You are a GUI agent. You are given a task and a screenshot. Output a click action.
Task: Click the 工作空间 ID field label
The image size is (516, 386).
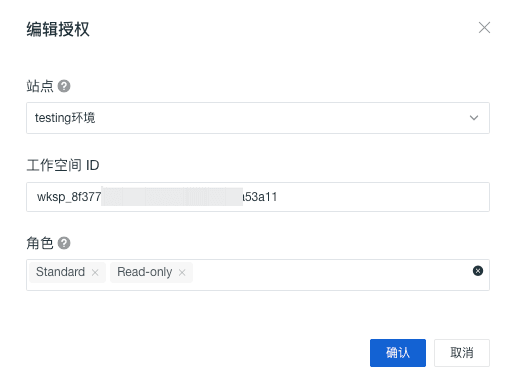(x=63, y=165)
